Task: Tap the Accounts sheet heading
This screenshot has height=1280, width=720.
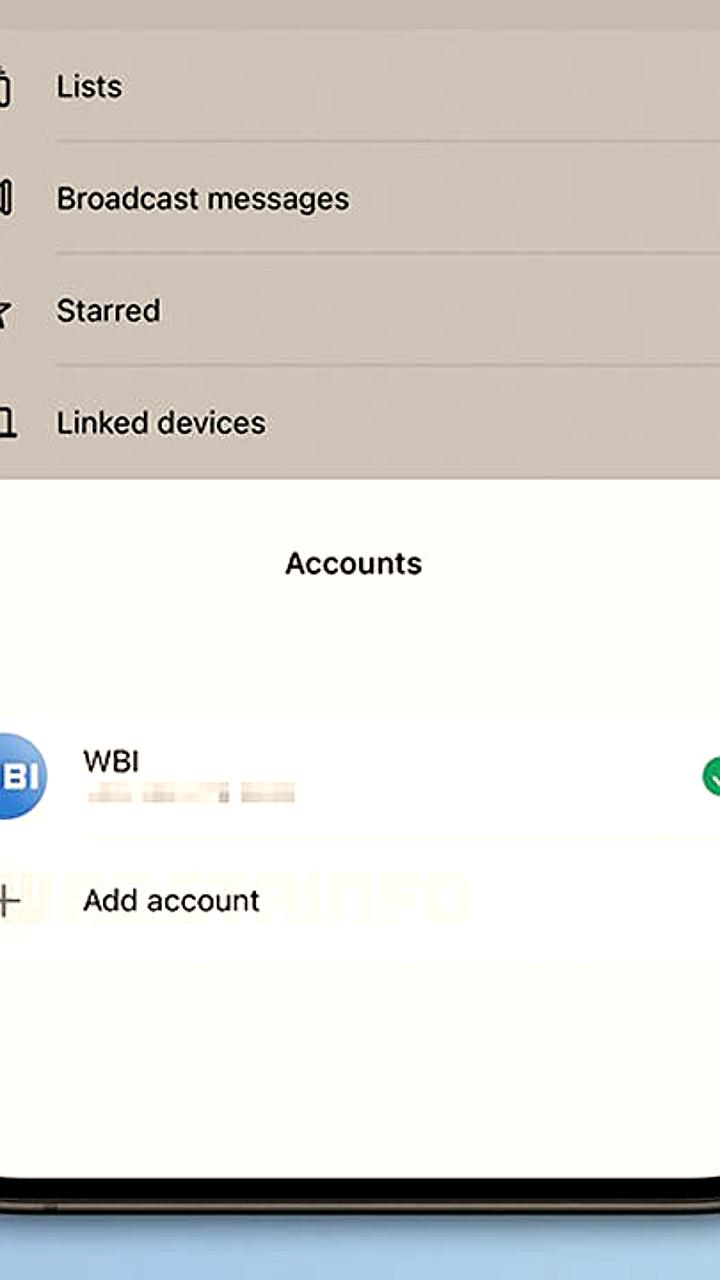Action: tap(353, 563)
